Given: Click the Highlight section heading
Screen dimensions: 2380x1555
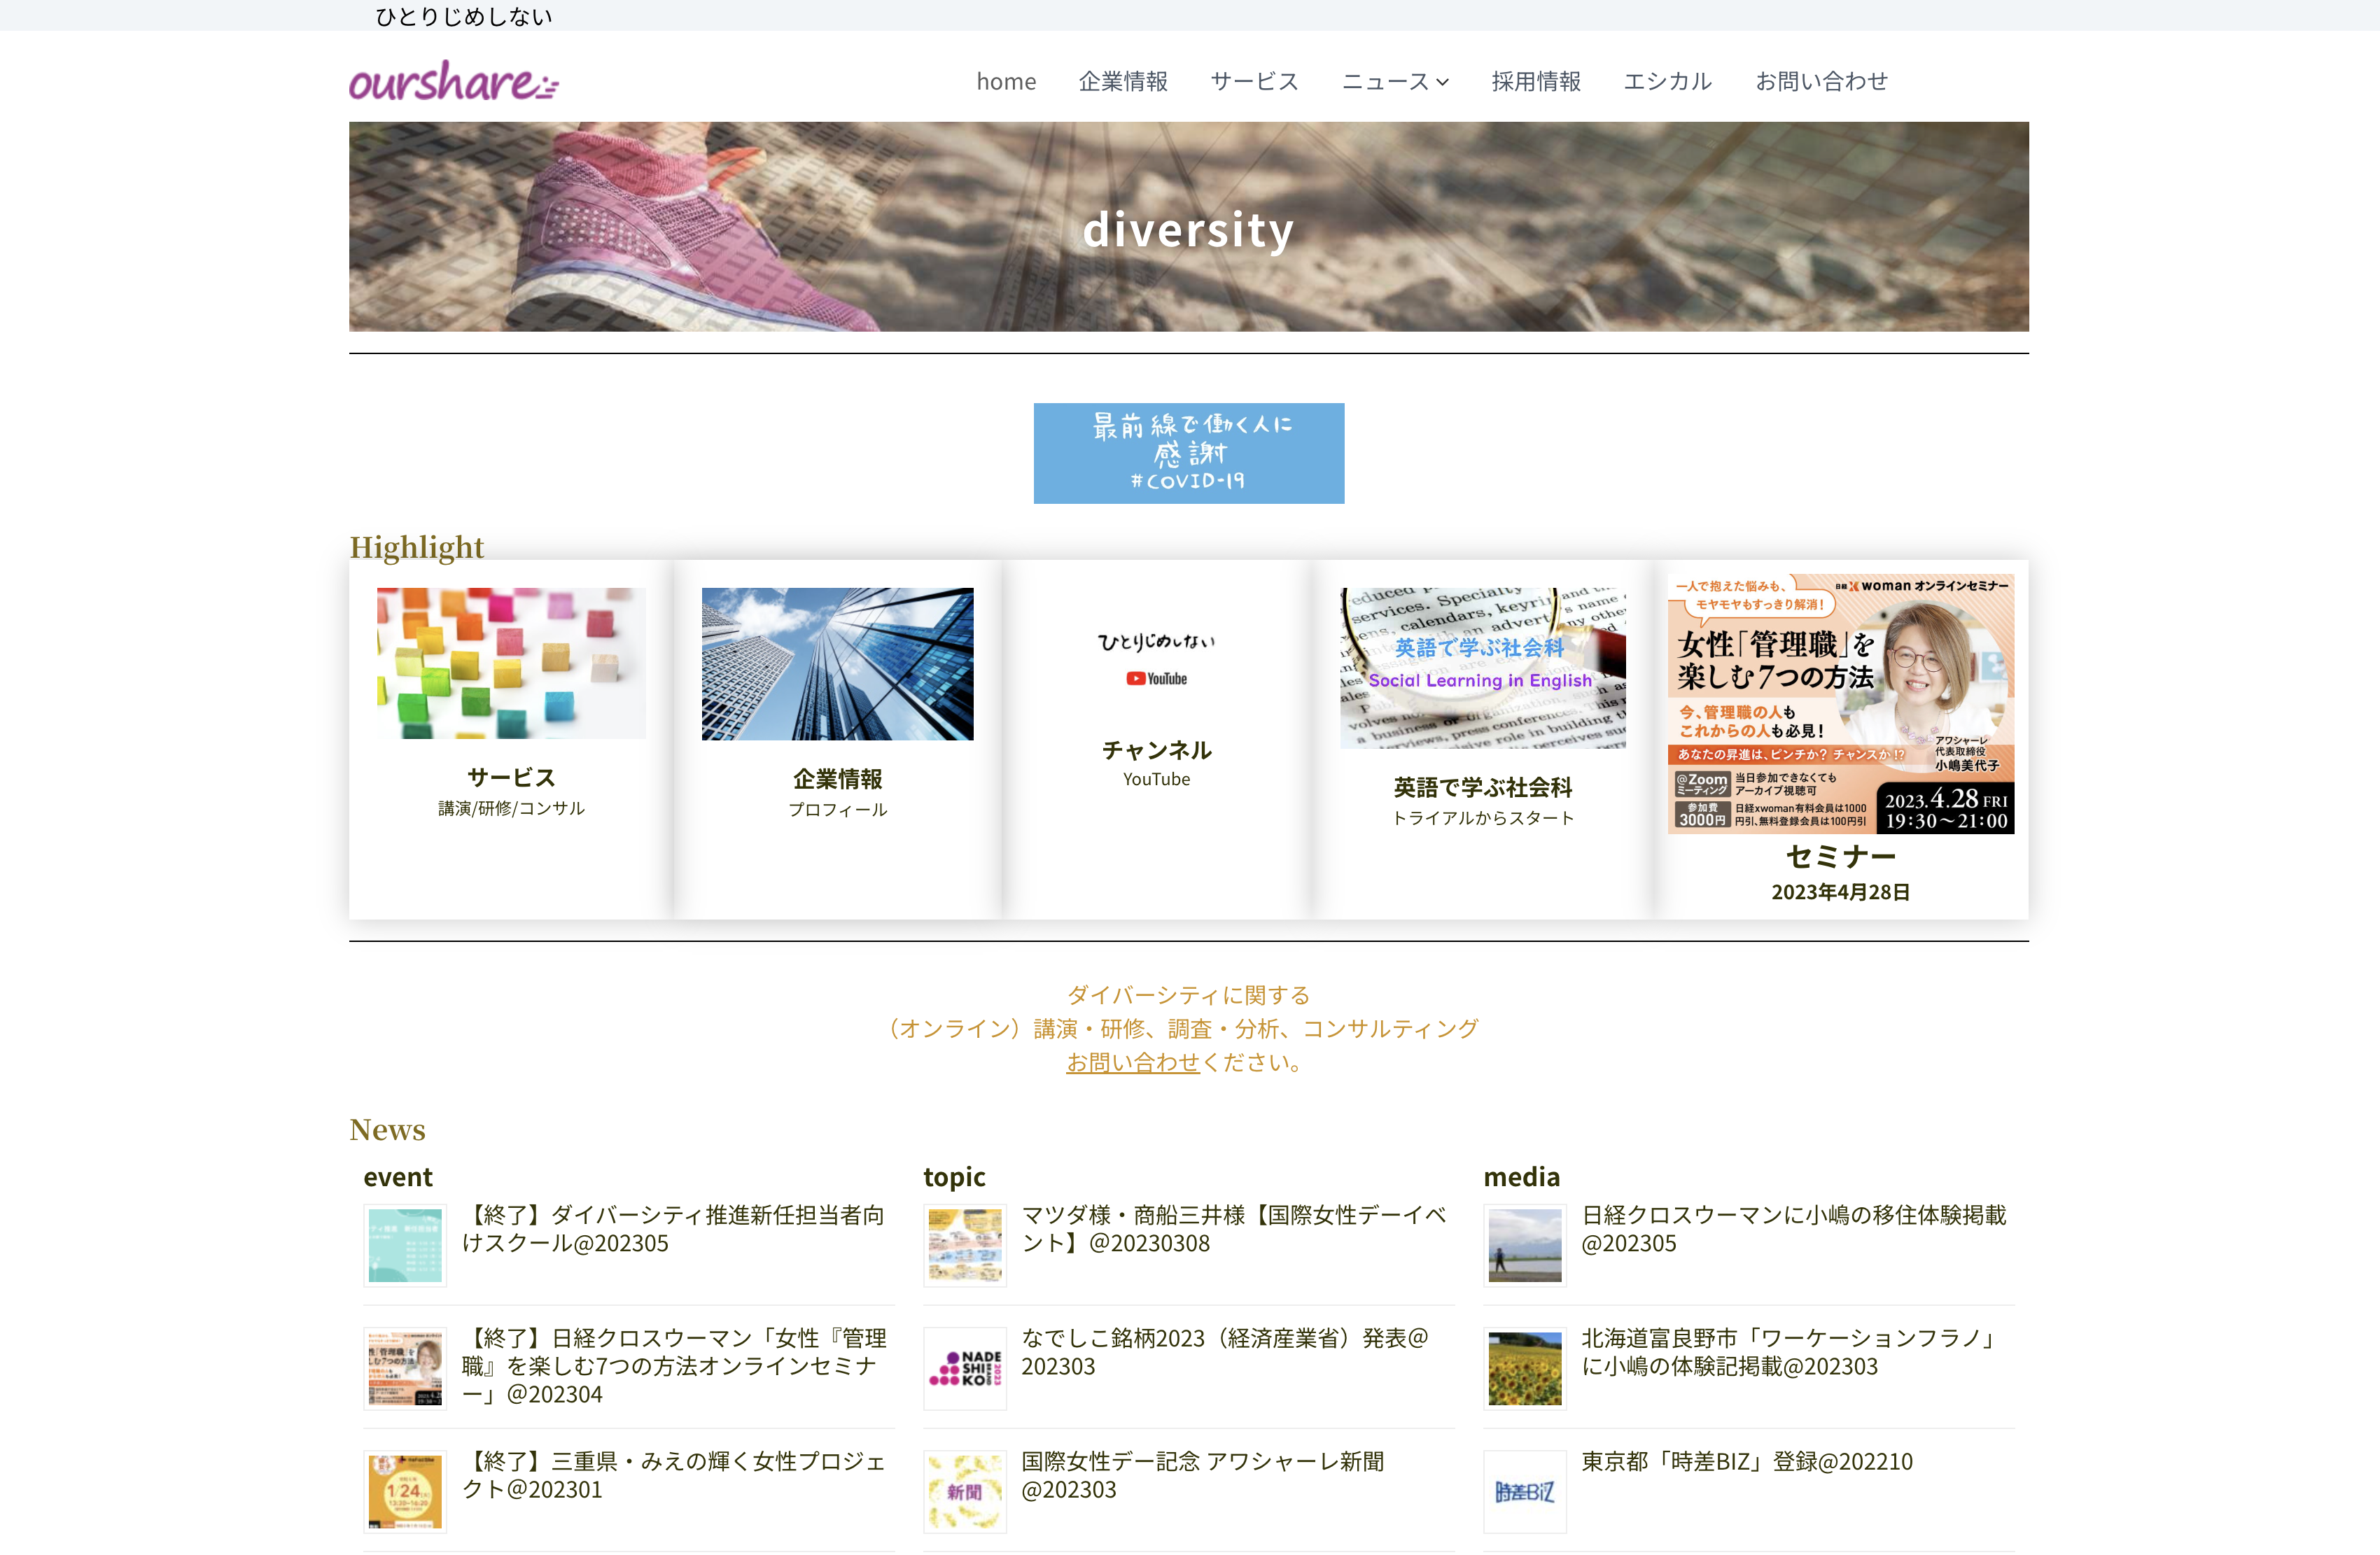Looking at the screenshot, I should 416,547.
